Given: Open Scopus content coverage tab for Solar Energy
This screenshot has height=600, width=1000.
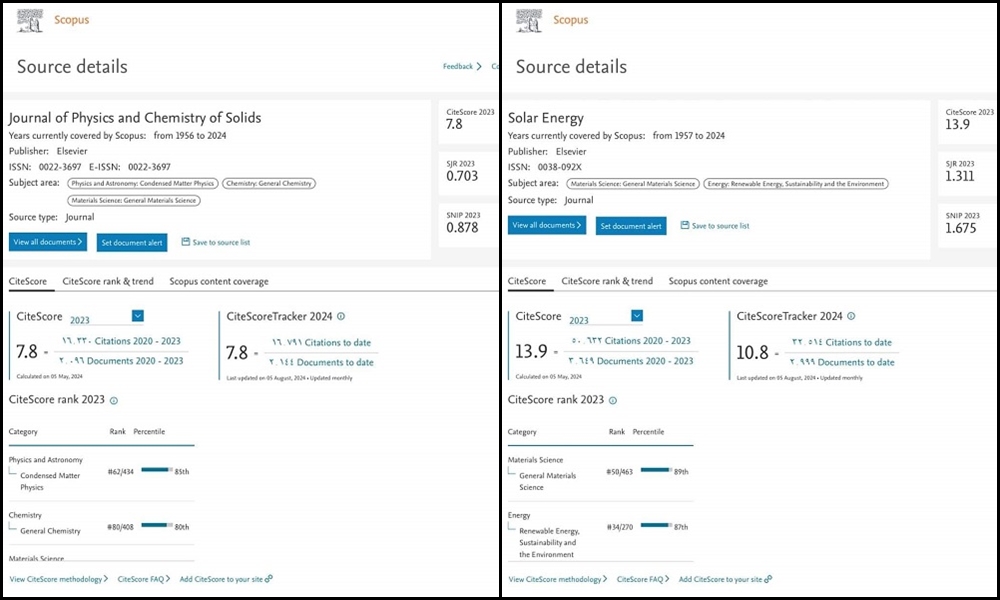Looking at the screenshot, I should coord(718,282).
